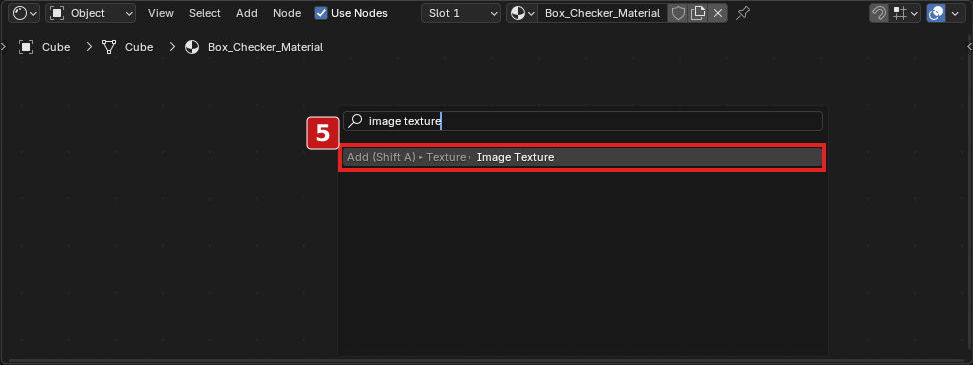Expand the overlays options chevron
This screenshot has width=973, height=365.
pyautogui.click(x=956, y=13)
